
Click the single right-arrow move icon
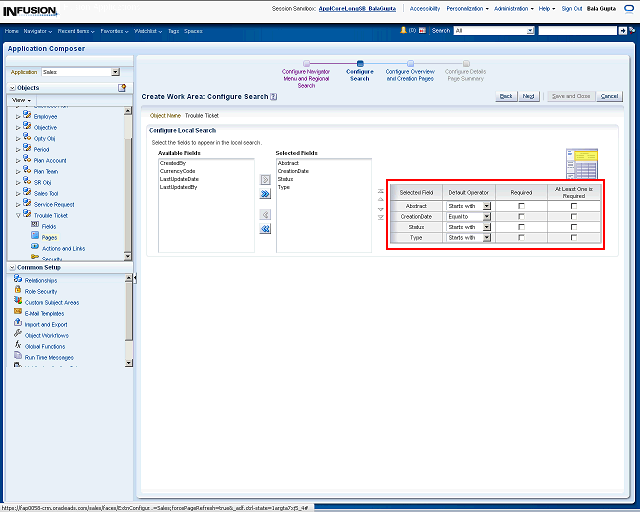pyautogui.click(x=265, y=179)
